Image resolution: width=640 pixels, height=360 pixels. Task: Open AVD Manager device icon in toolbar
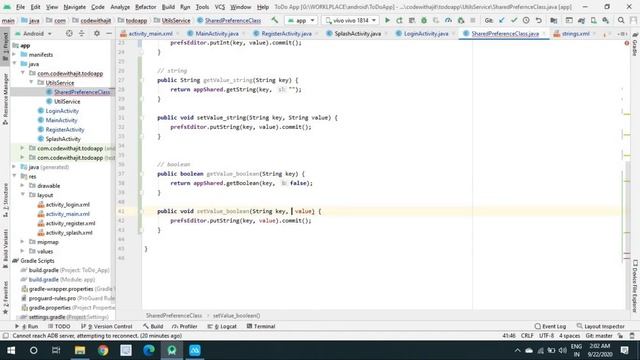click(x=593, y=20)
